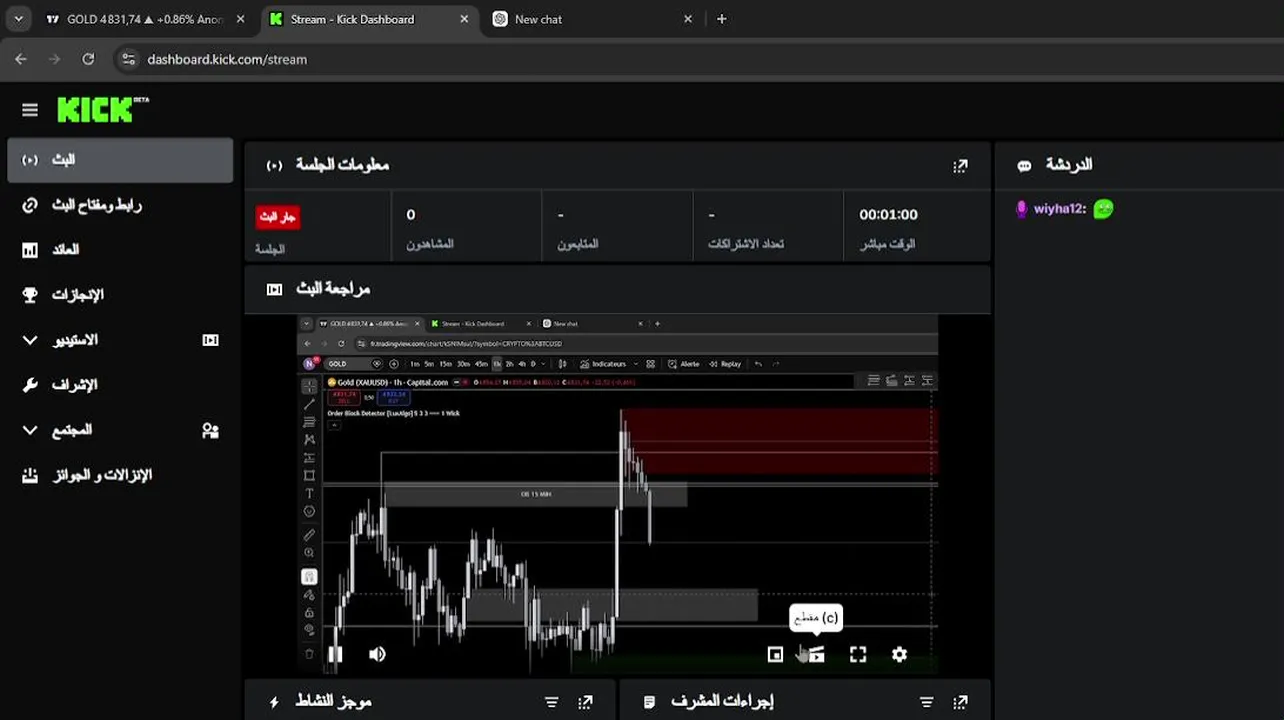Click username wiyha12 in chat
The image size is (1284, 720).
click(x=1057, y=209)
